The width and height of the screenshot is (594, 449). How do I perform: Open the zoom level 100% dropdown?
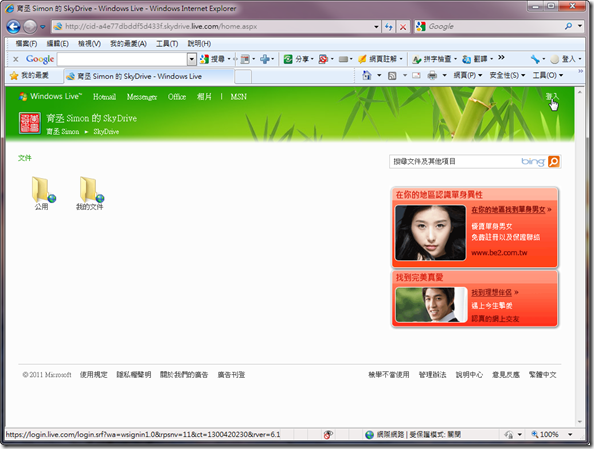click(x=570, y=435)
